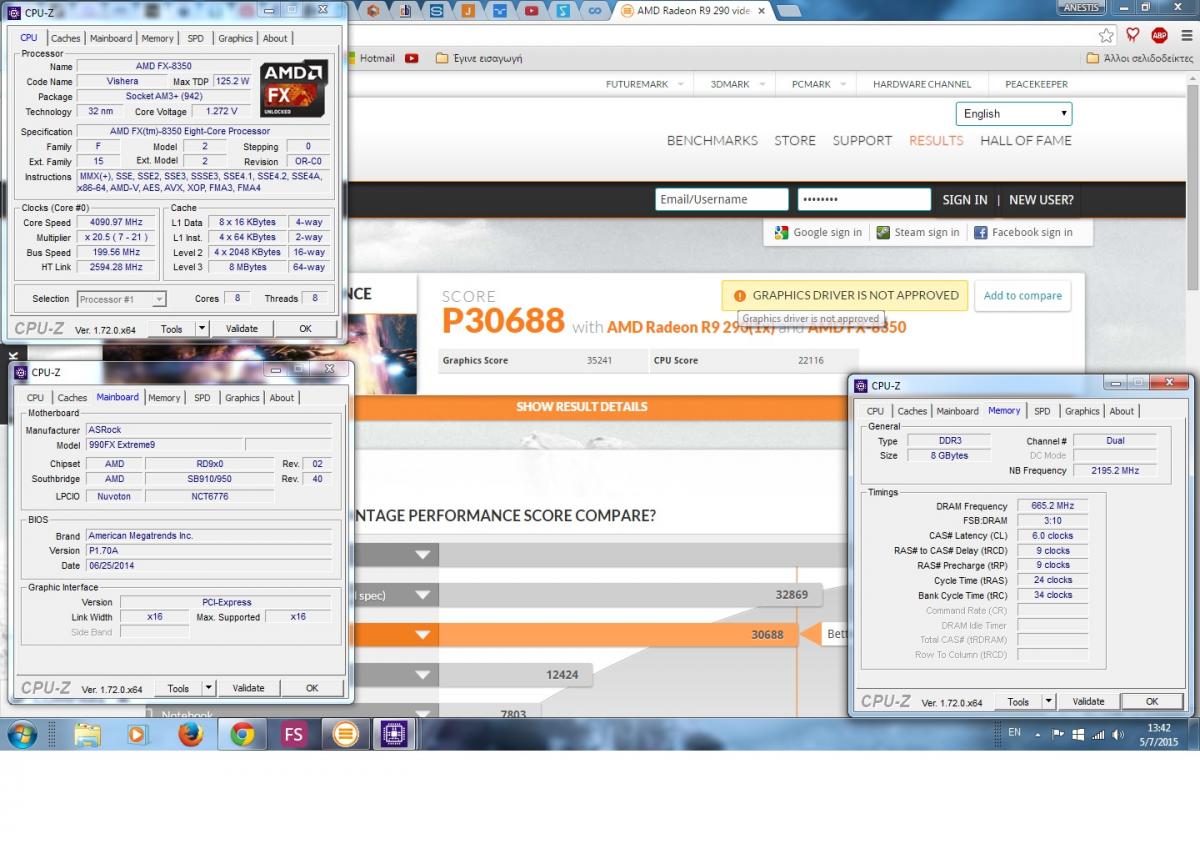Screen dimensions: 1200x854
Task: Click the Add to compare button
Action: pos(1022,296)
